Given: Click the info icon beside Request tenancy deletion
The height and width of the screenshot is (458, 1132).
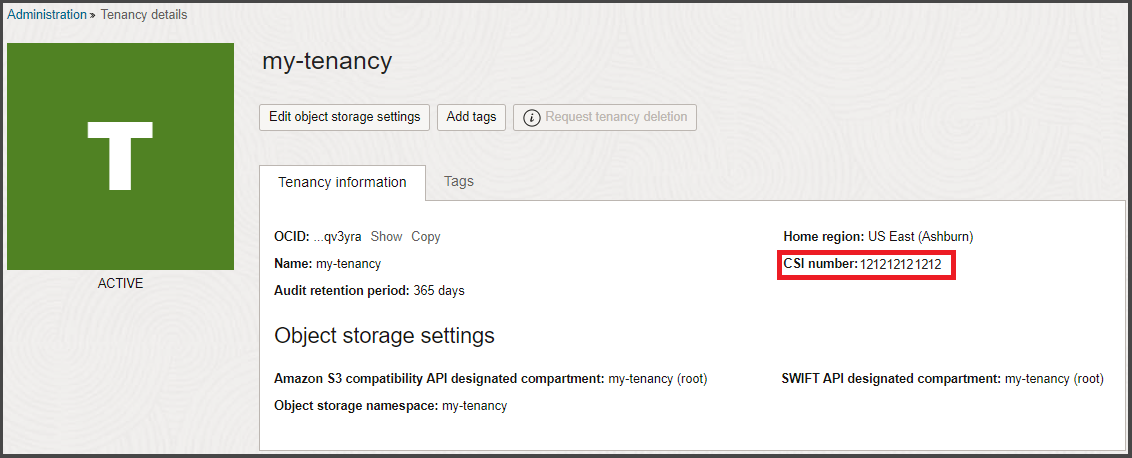Looking at the screenshot, I should pos(531,117).
